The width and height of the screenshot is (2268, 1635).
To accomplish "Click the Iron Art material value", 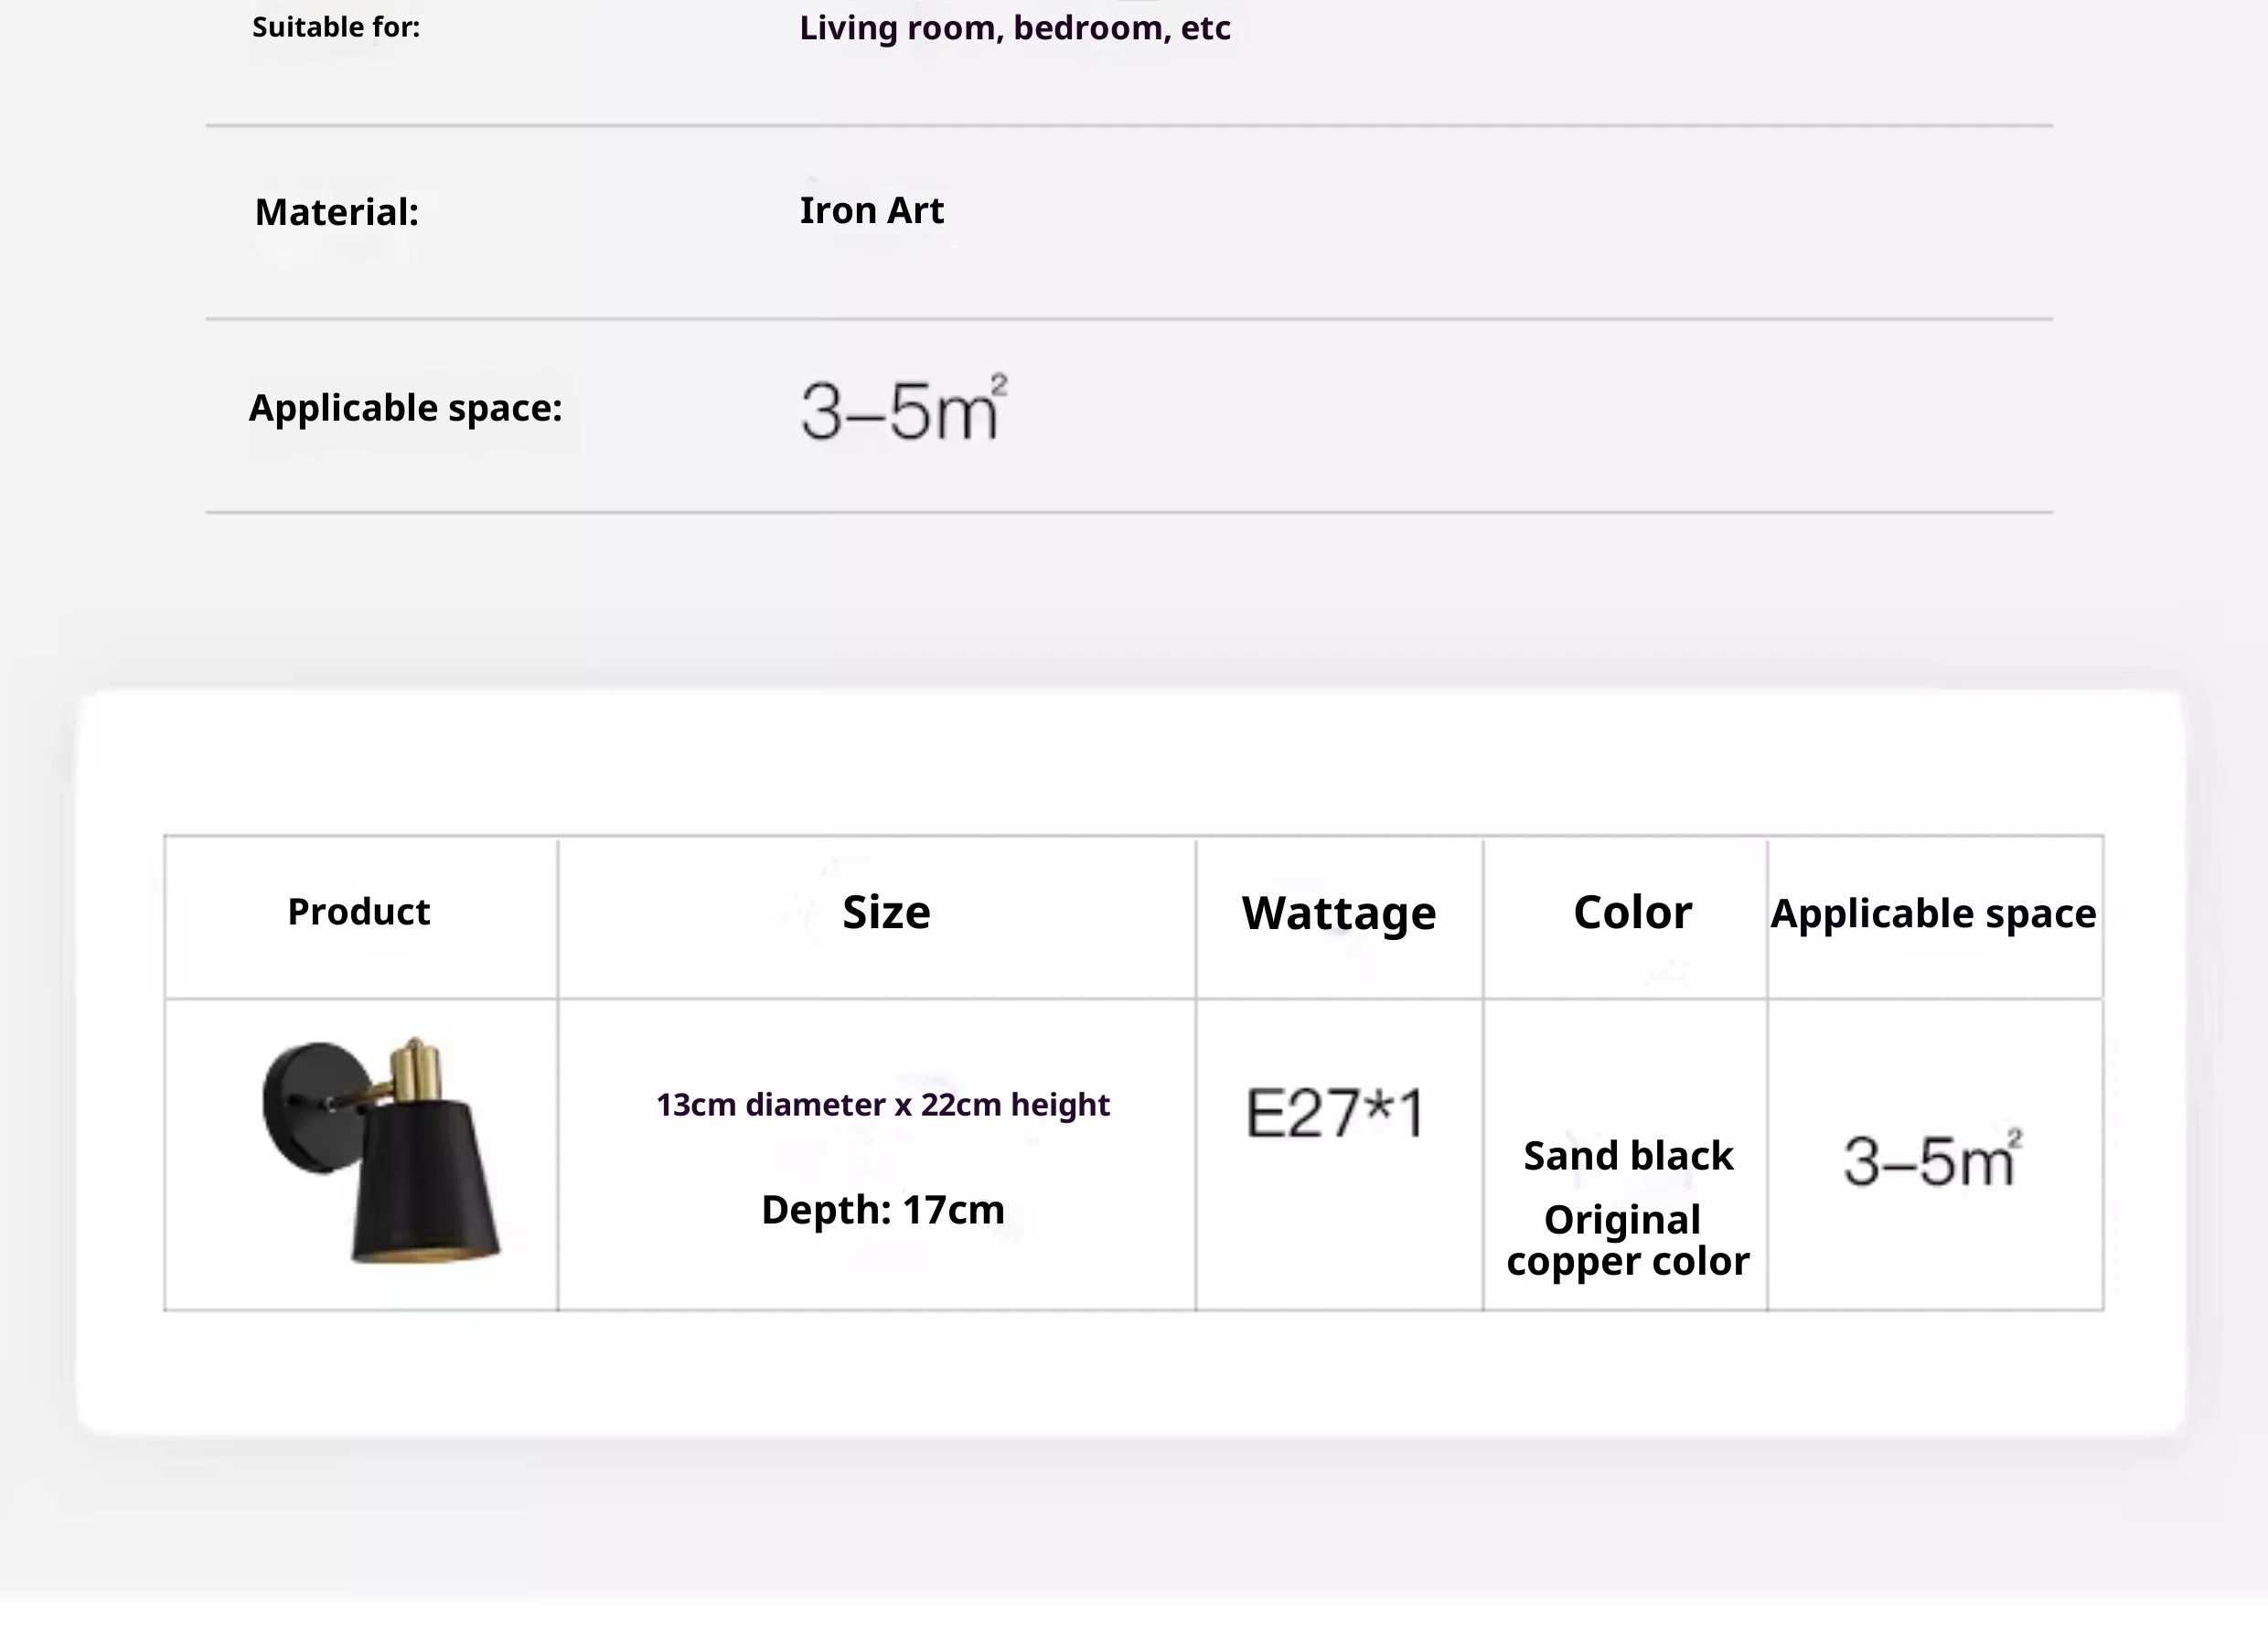I will (871, 211).
